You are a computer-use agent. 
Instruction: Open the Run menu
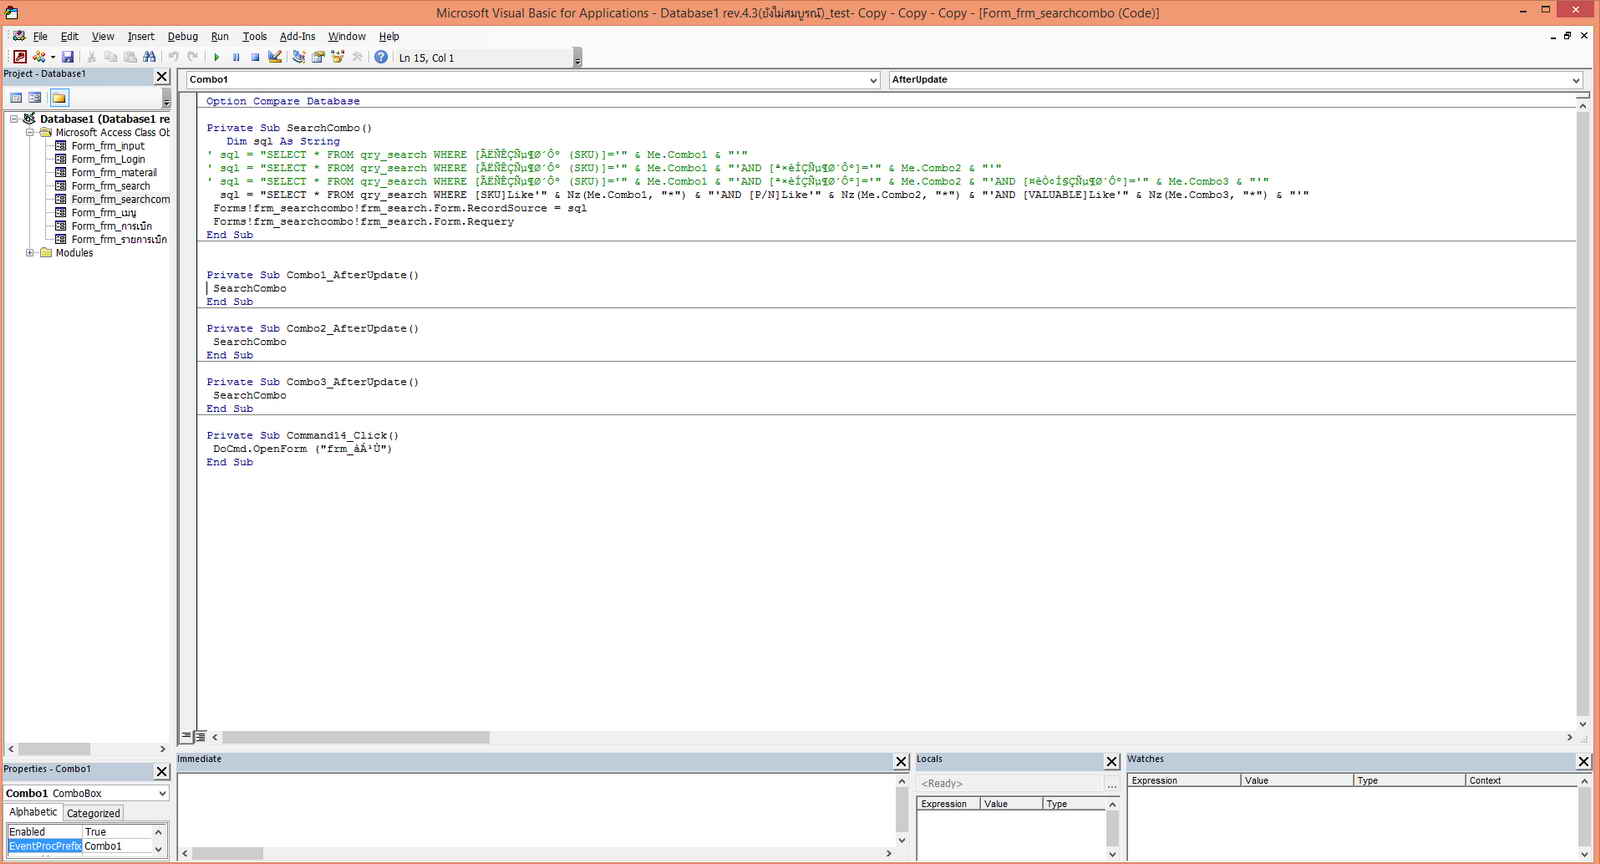point(220,36)
